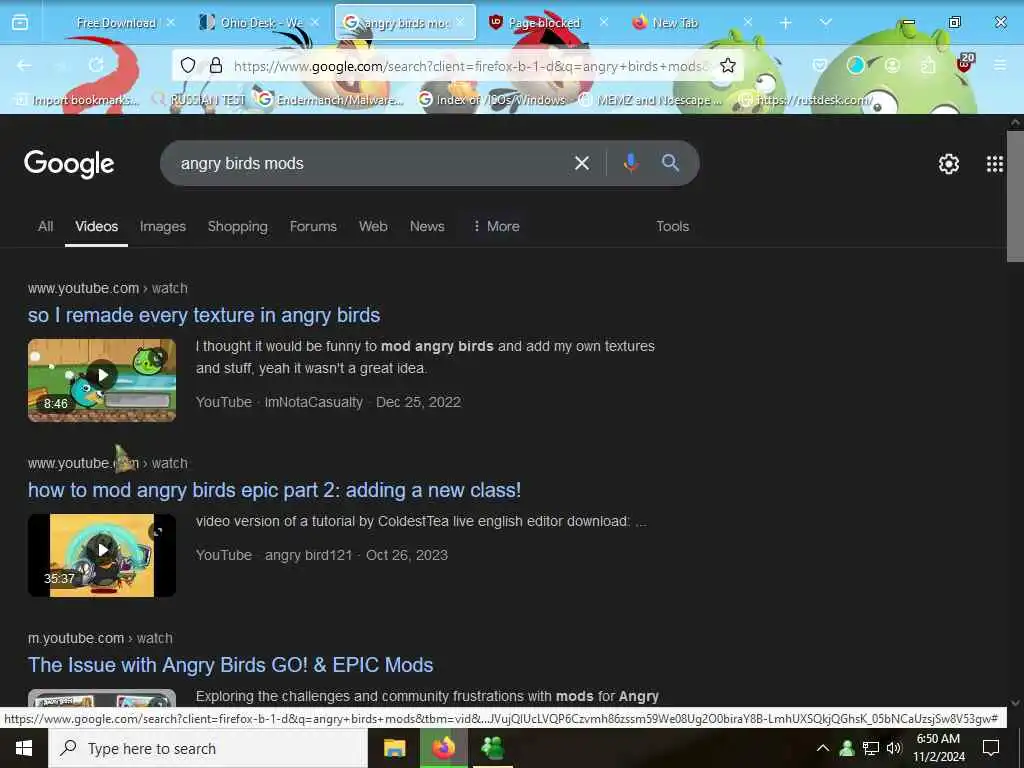Open the rustdesk.com bookmark
The image size is (1024, 768).
(806, 100)
